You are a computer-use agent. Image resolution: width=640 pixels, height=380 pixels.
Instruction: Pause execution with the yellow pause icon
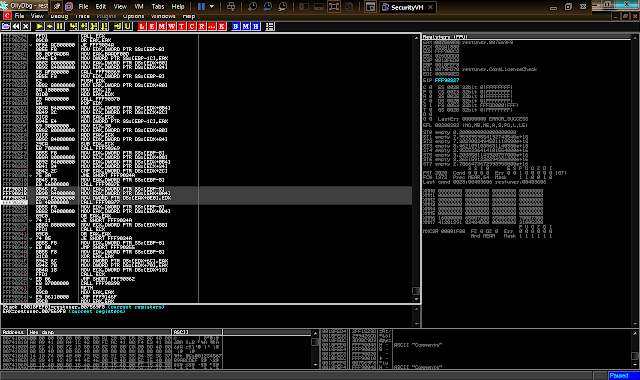[x=60, y=26]
